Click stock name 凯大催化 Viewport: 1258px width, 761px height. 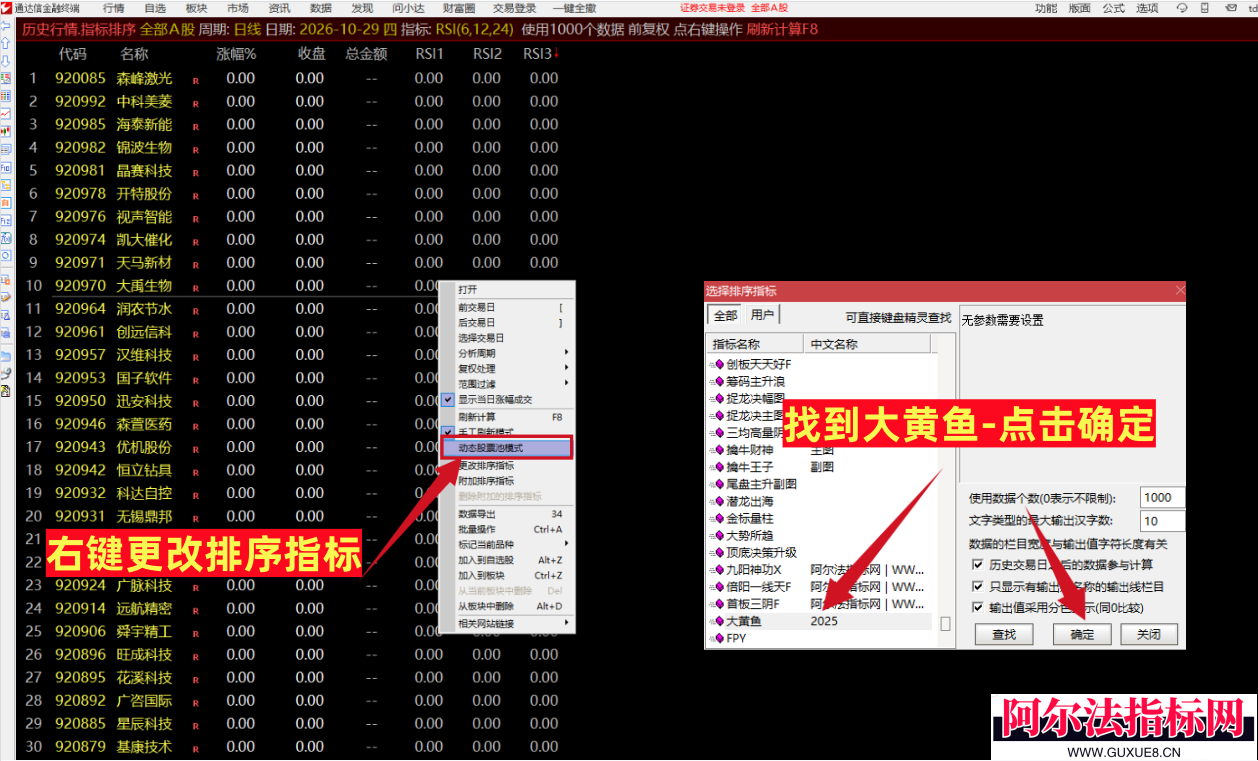click(x=144, y=240)
